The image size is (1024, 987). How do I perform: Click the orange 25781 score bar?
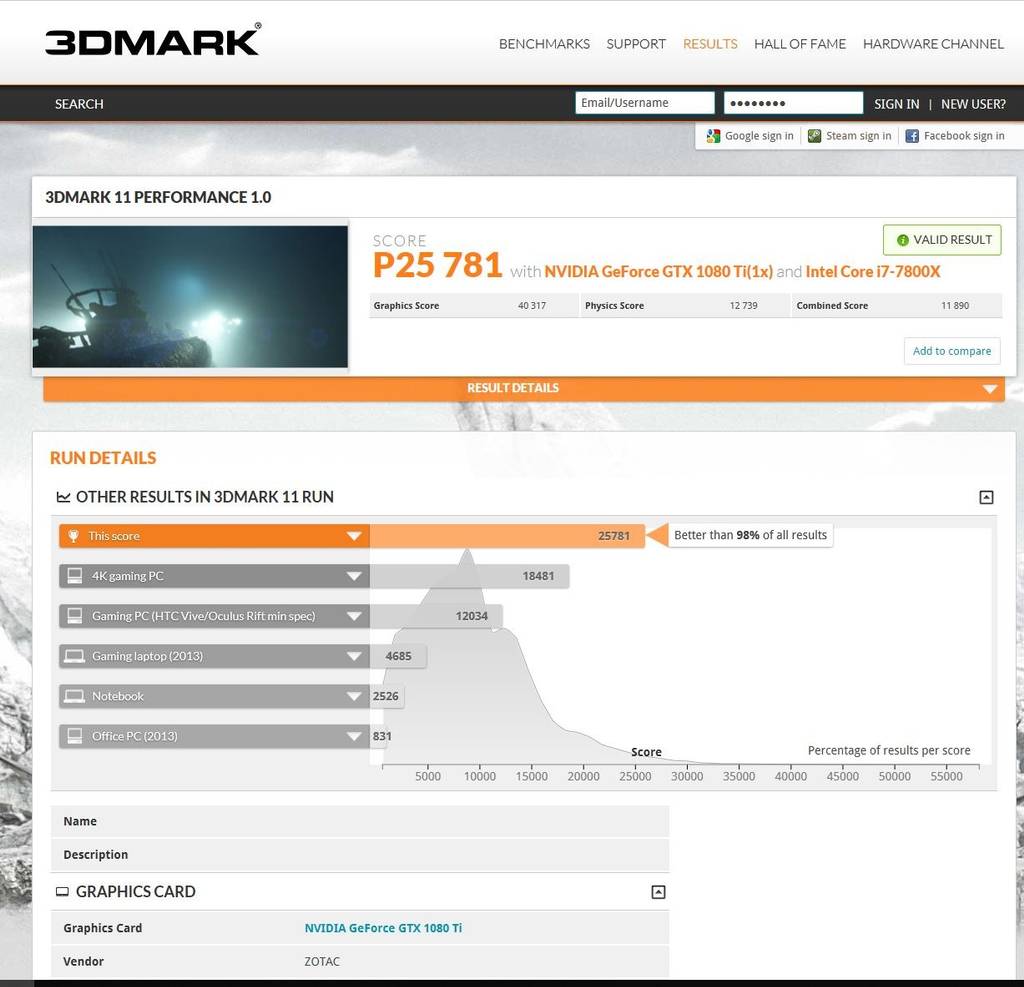coord(507,536)
